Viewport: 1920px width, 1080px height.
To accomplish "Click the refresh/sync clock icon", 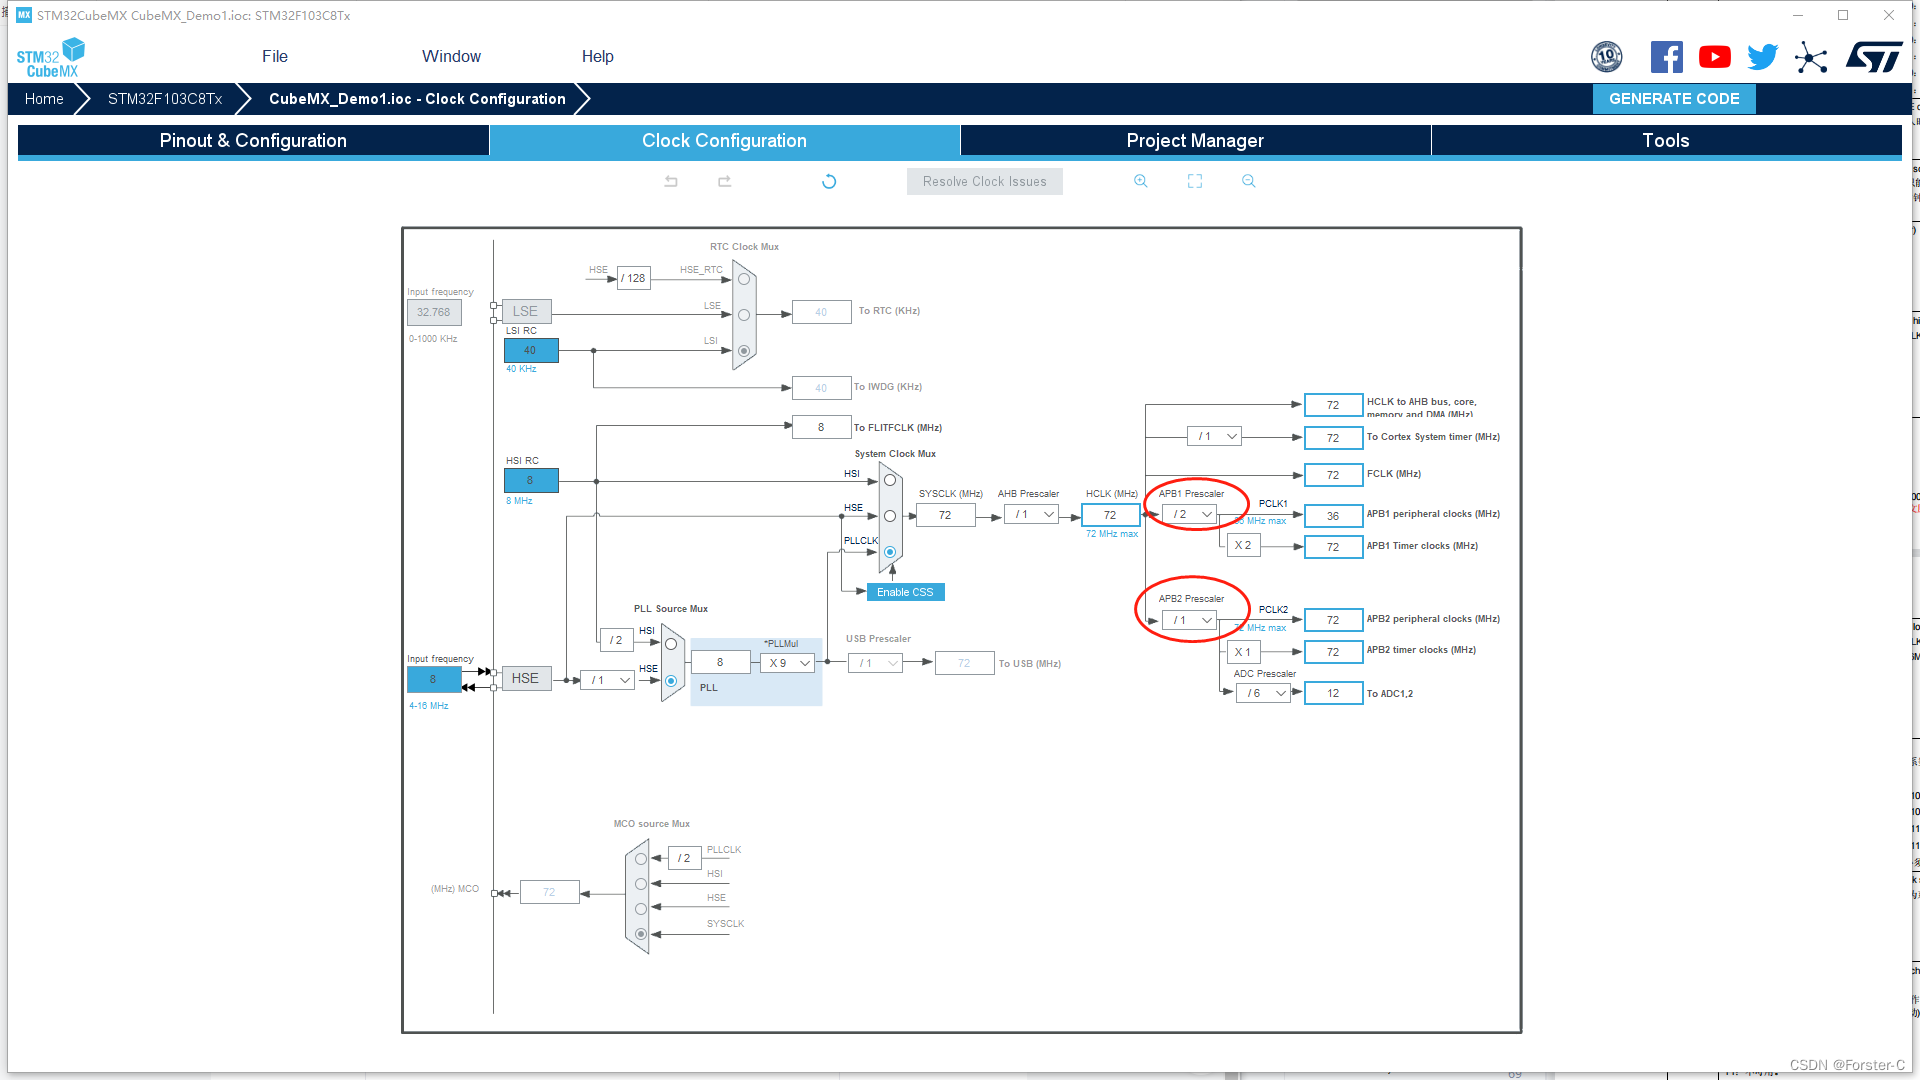I will (829, 181).
